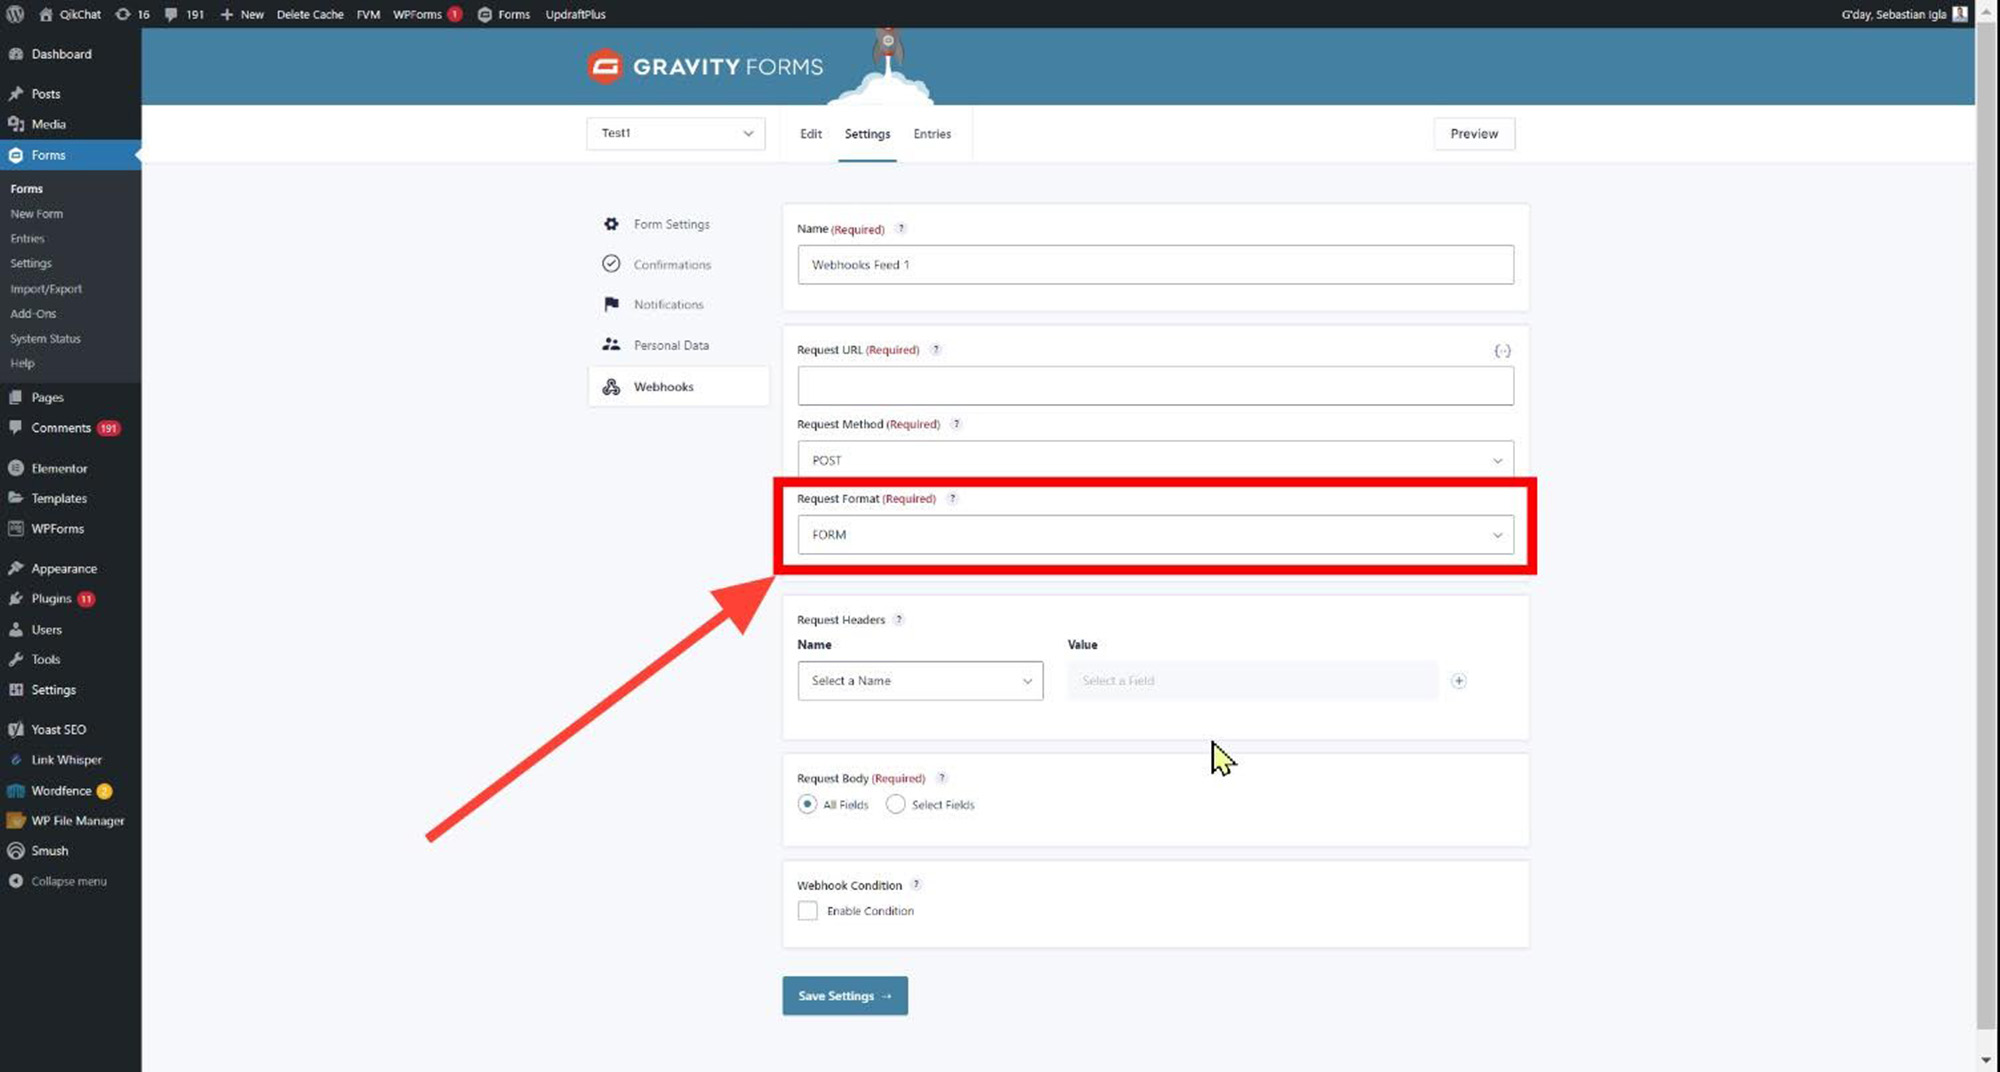
Task: Click the WordPress logo in admin bar
Action: coord(15,14)
